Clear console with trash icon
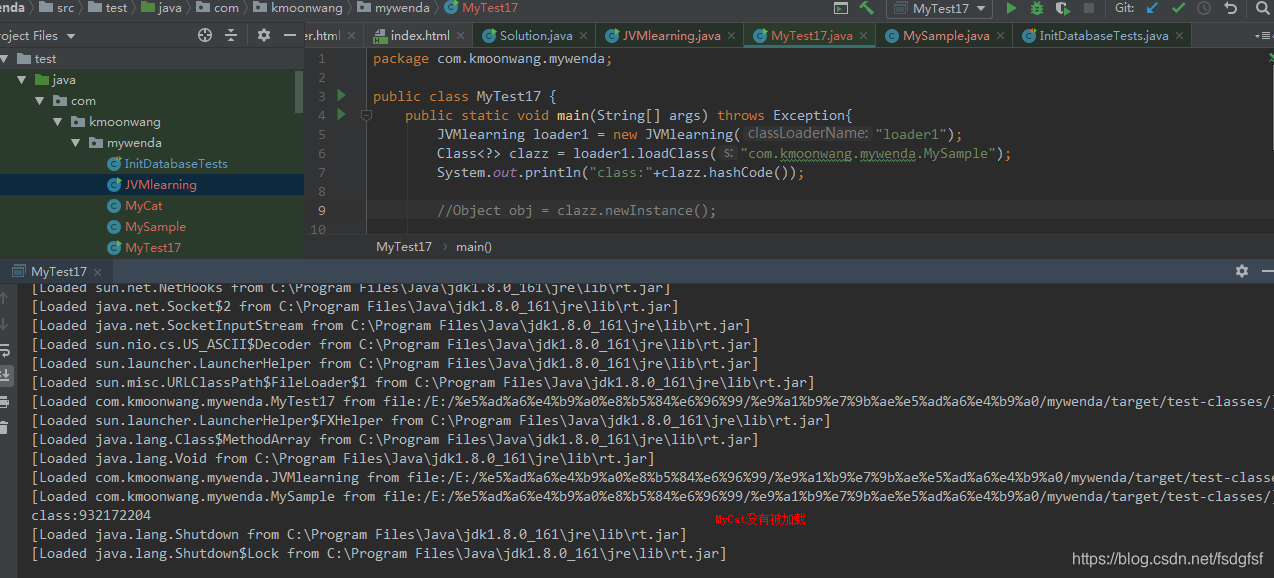The image size is (1274, 578). click(x=5, y=427)
